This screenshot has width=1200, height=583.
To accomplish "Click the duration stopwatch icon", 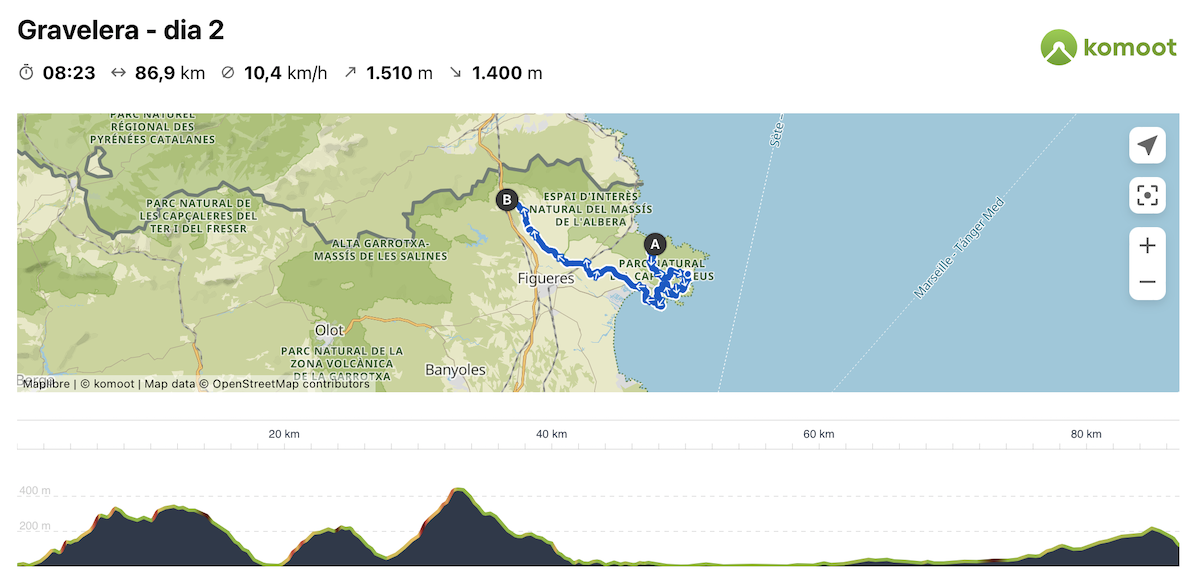I will [27, 72].
